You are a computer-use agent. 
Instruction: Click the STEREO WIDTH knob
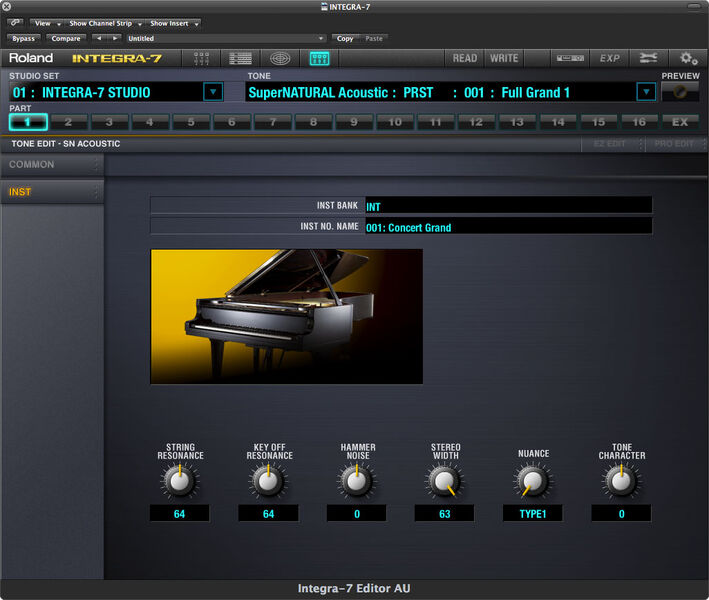point(444,481)
